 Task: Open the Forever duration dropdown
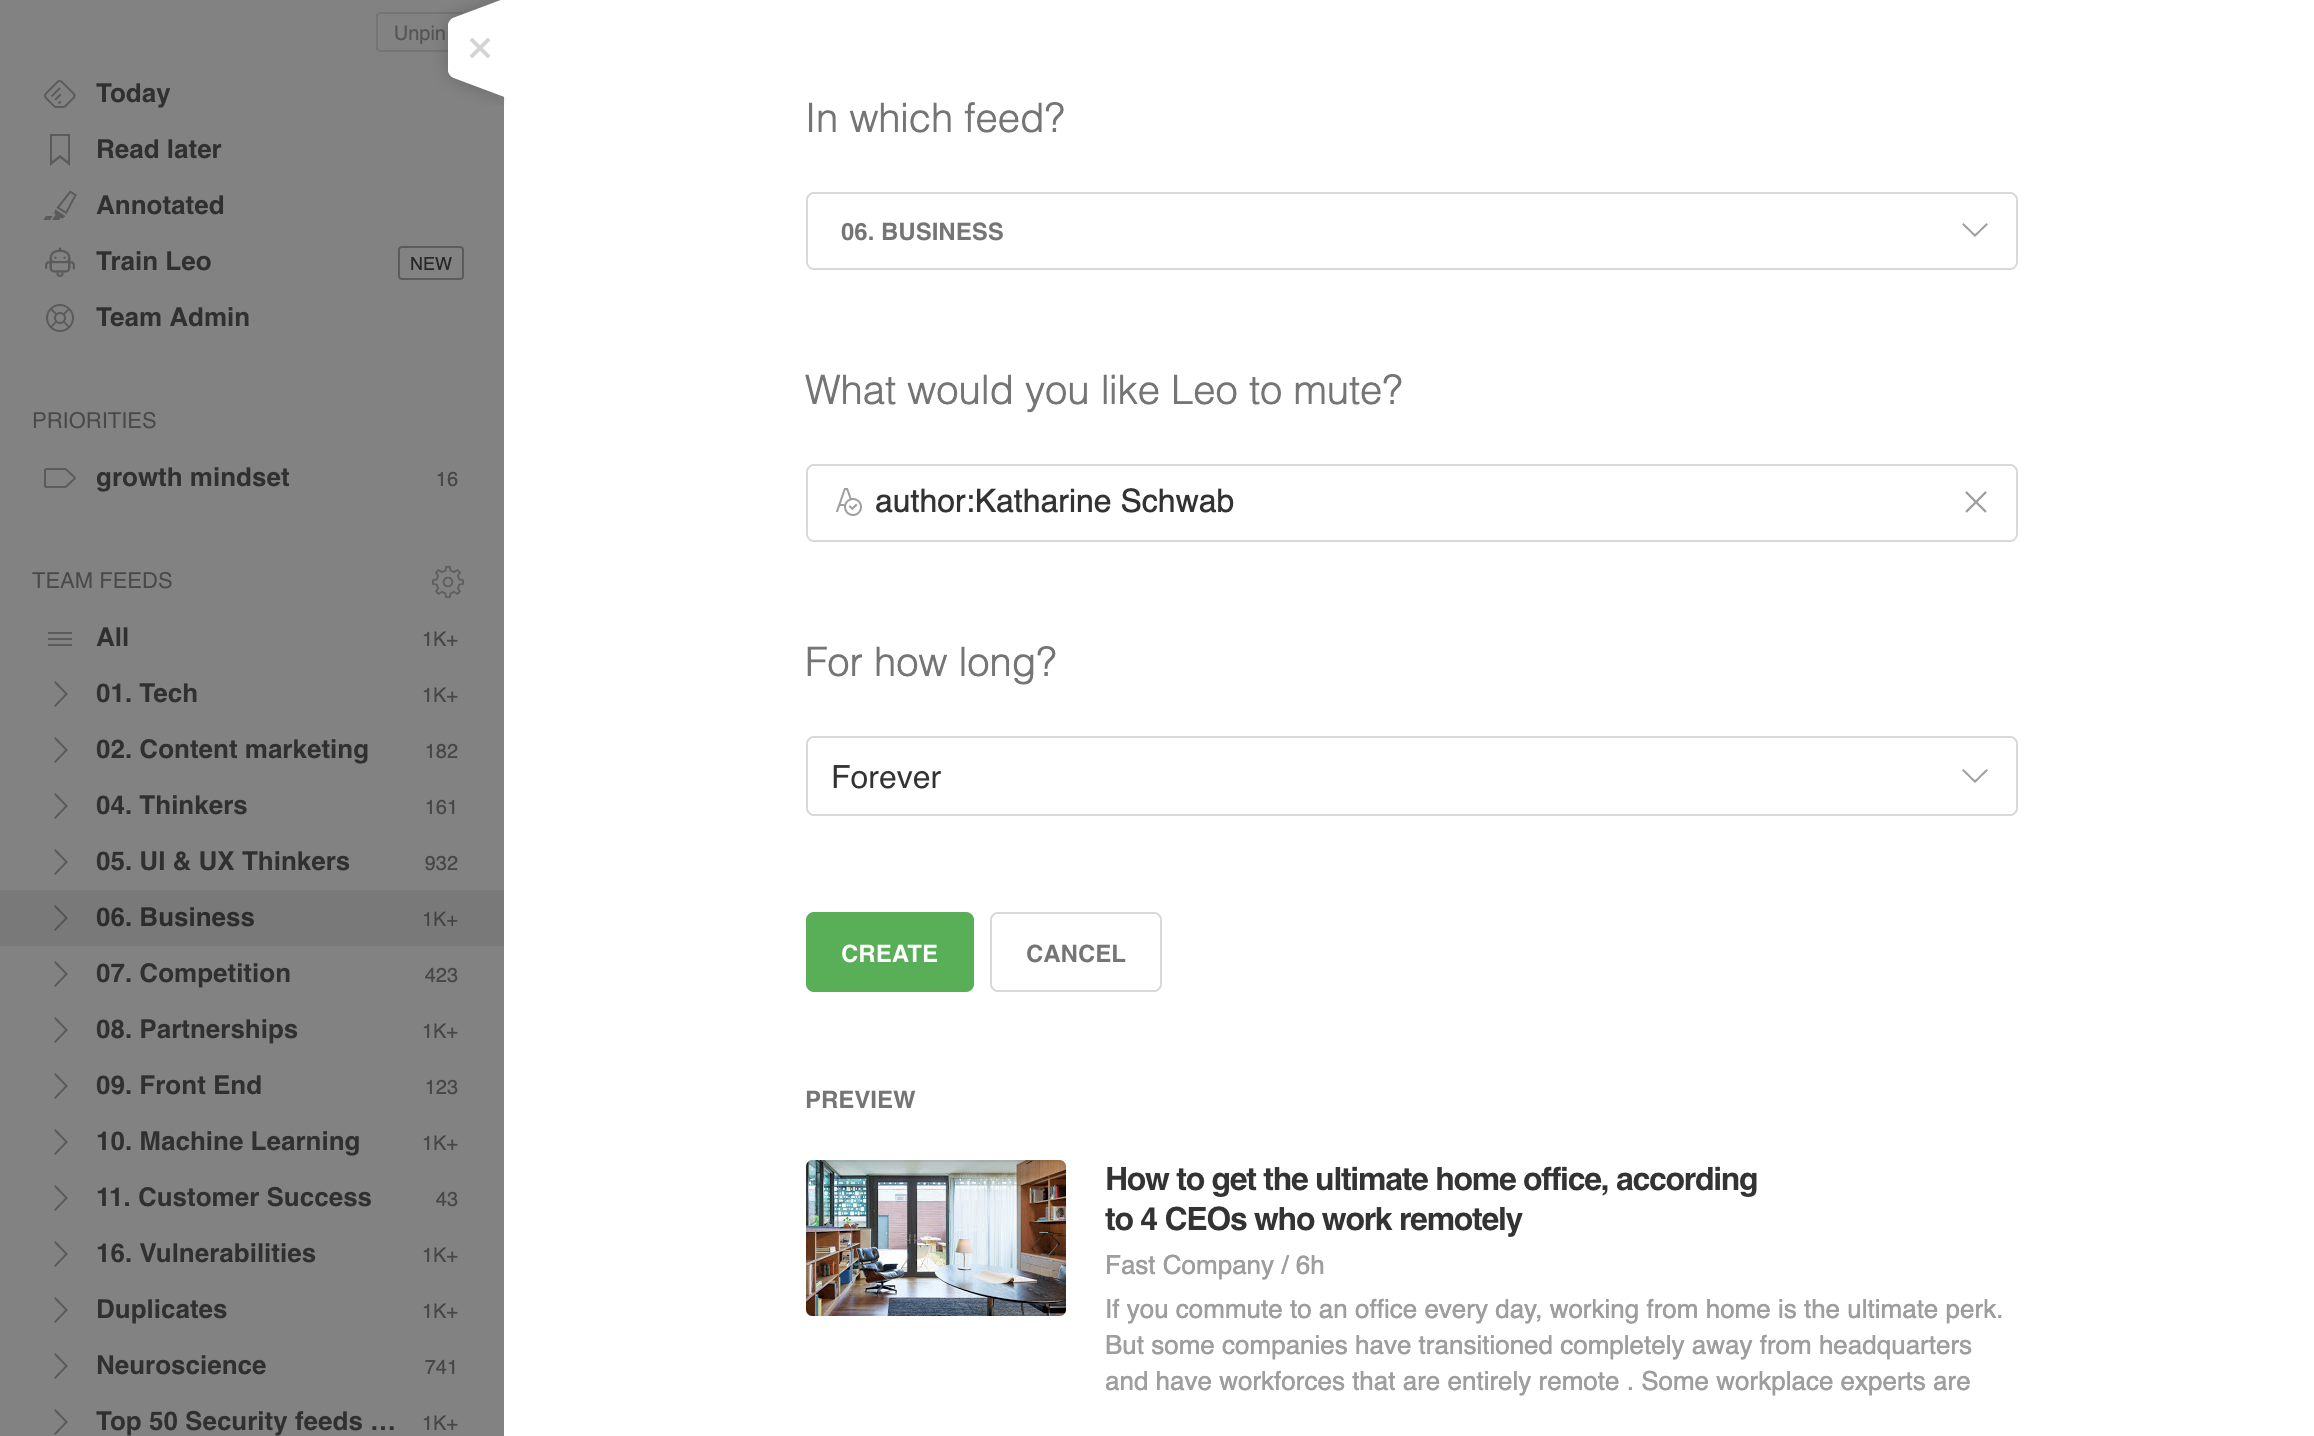(x=1411, y=776)
